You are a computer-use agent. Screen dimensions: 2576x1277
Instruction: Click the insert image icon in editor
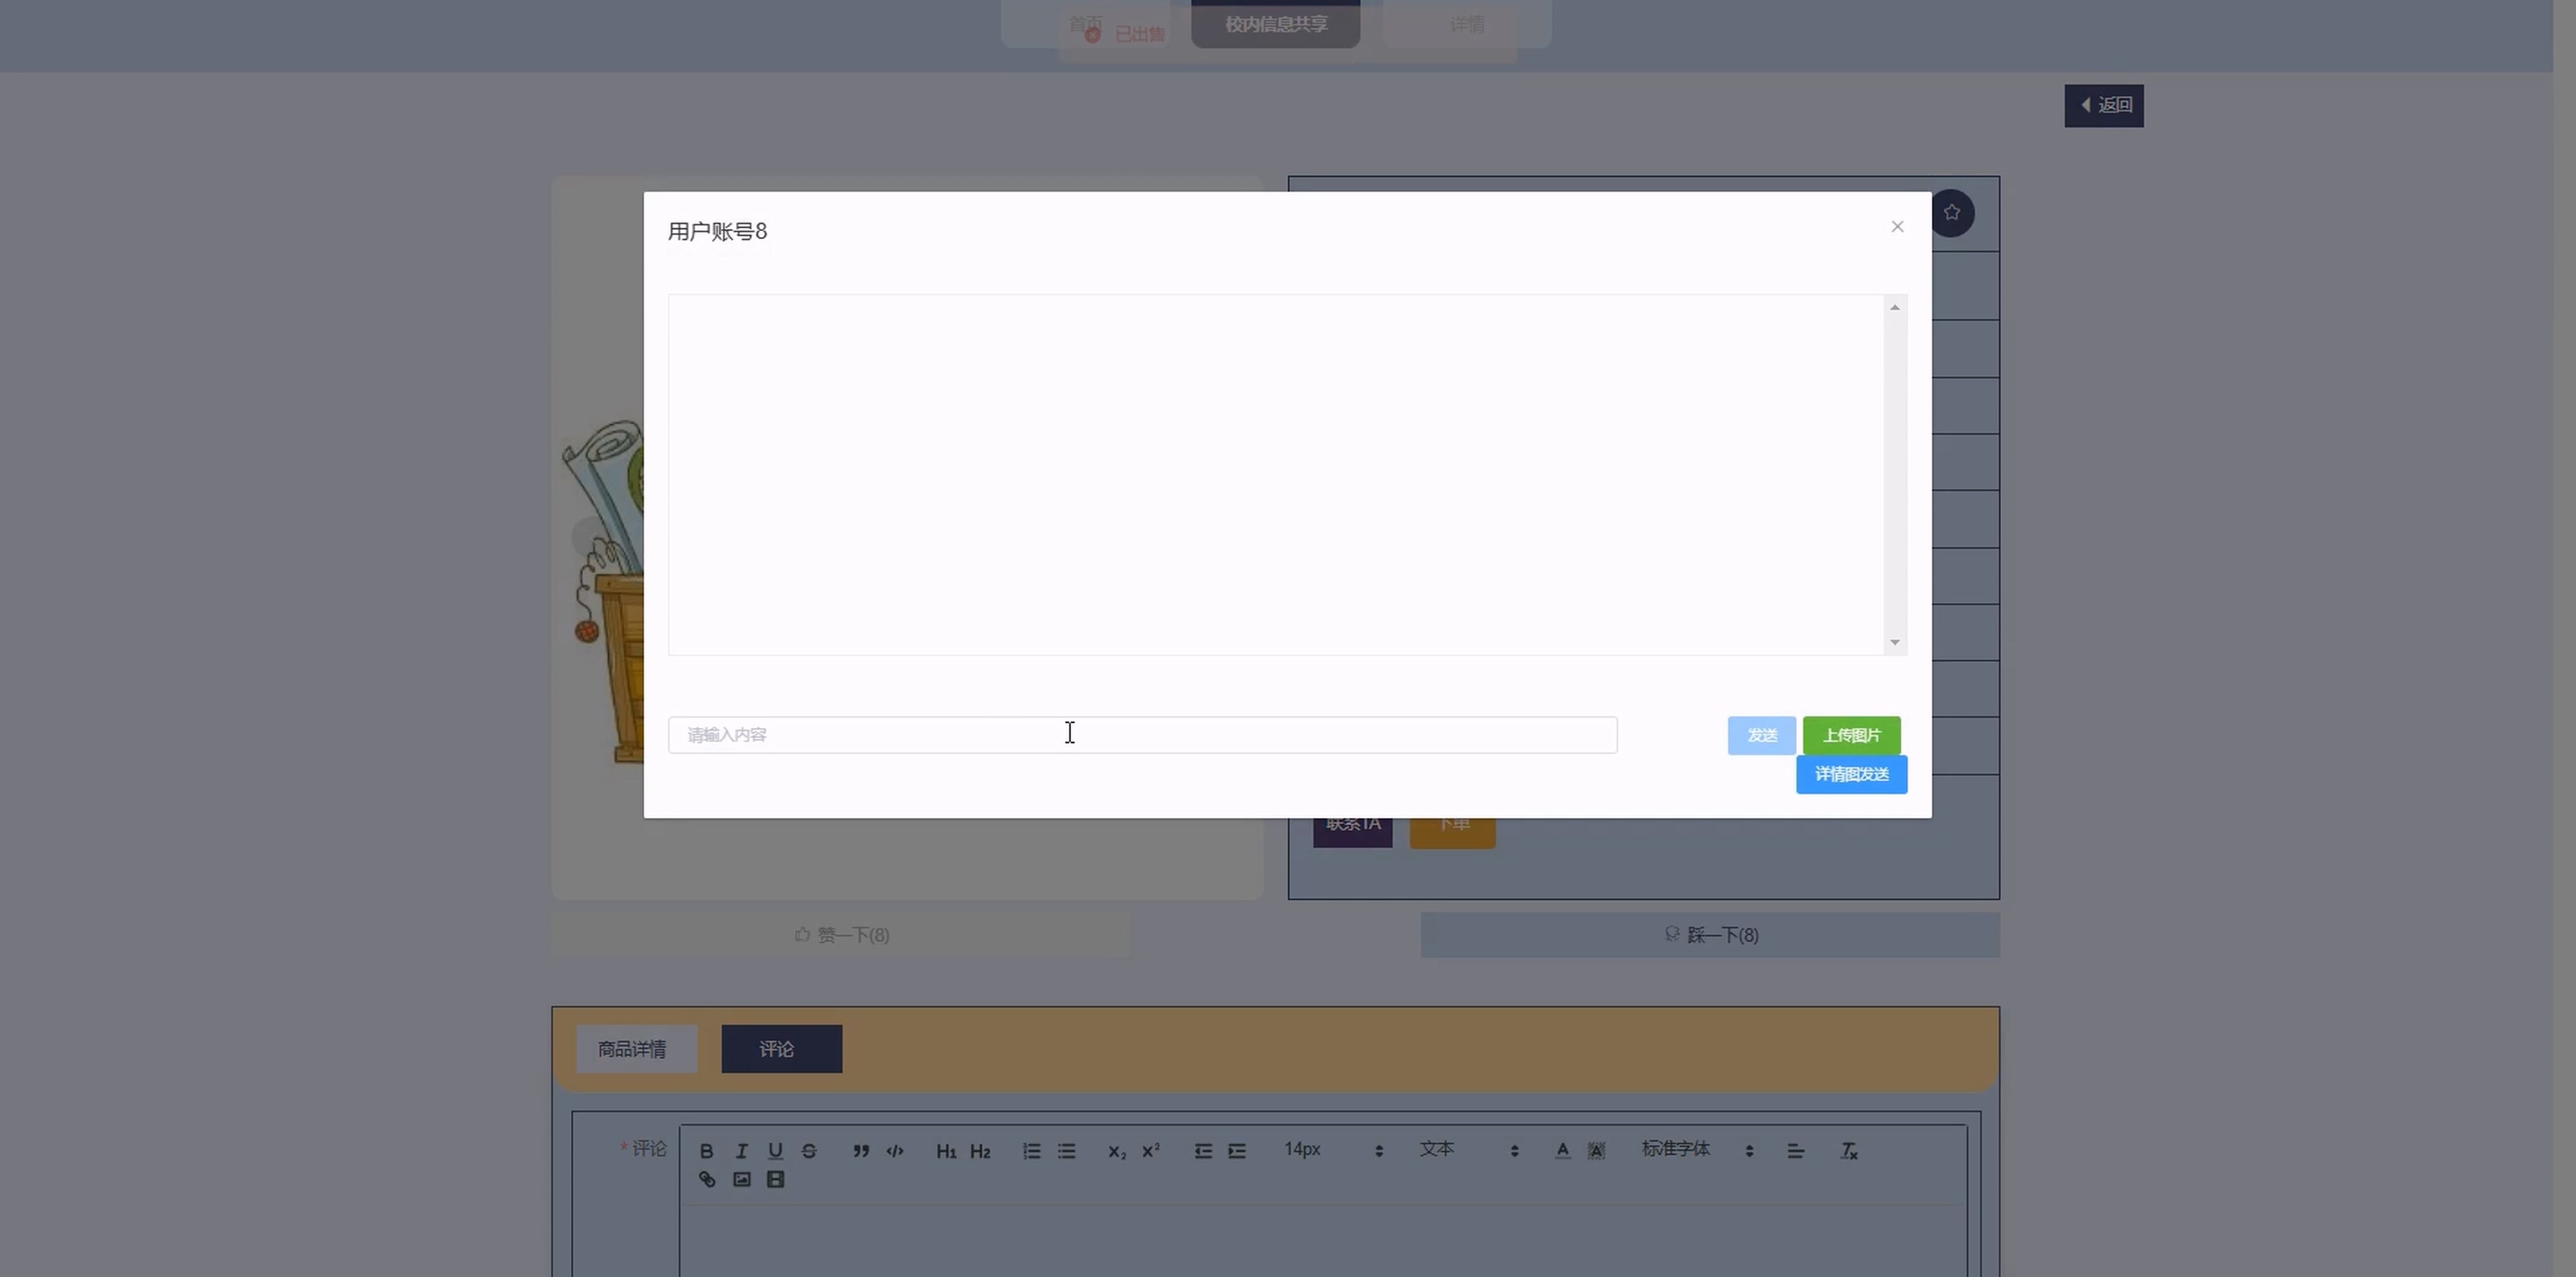[x=741, y=1180]
